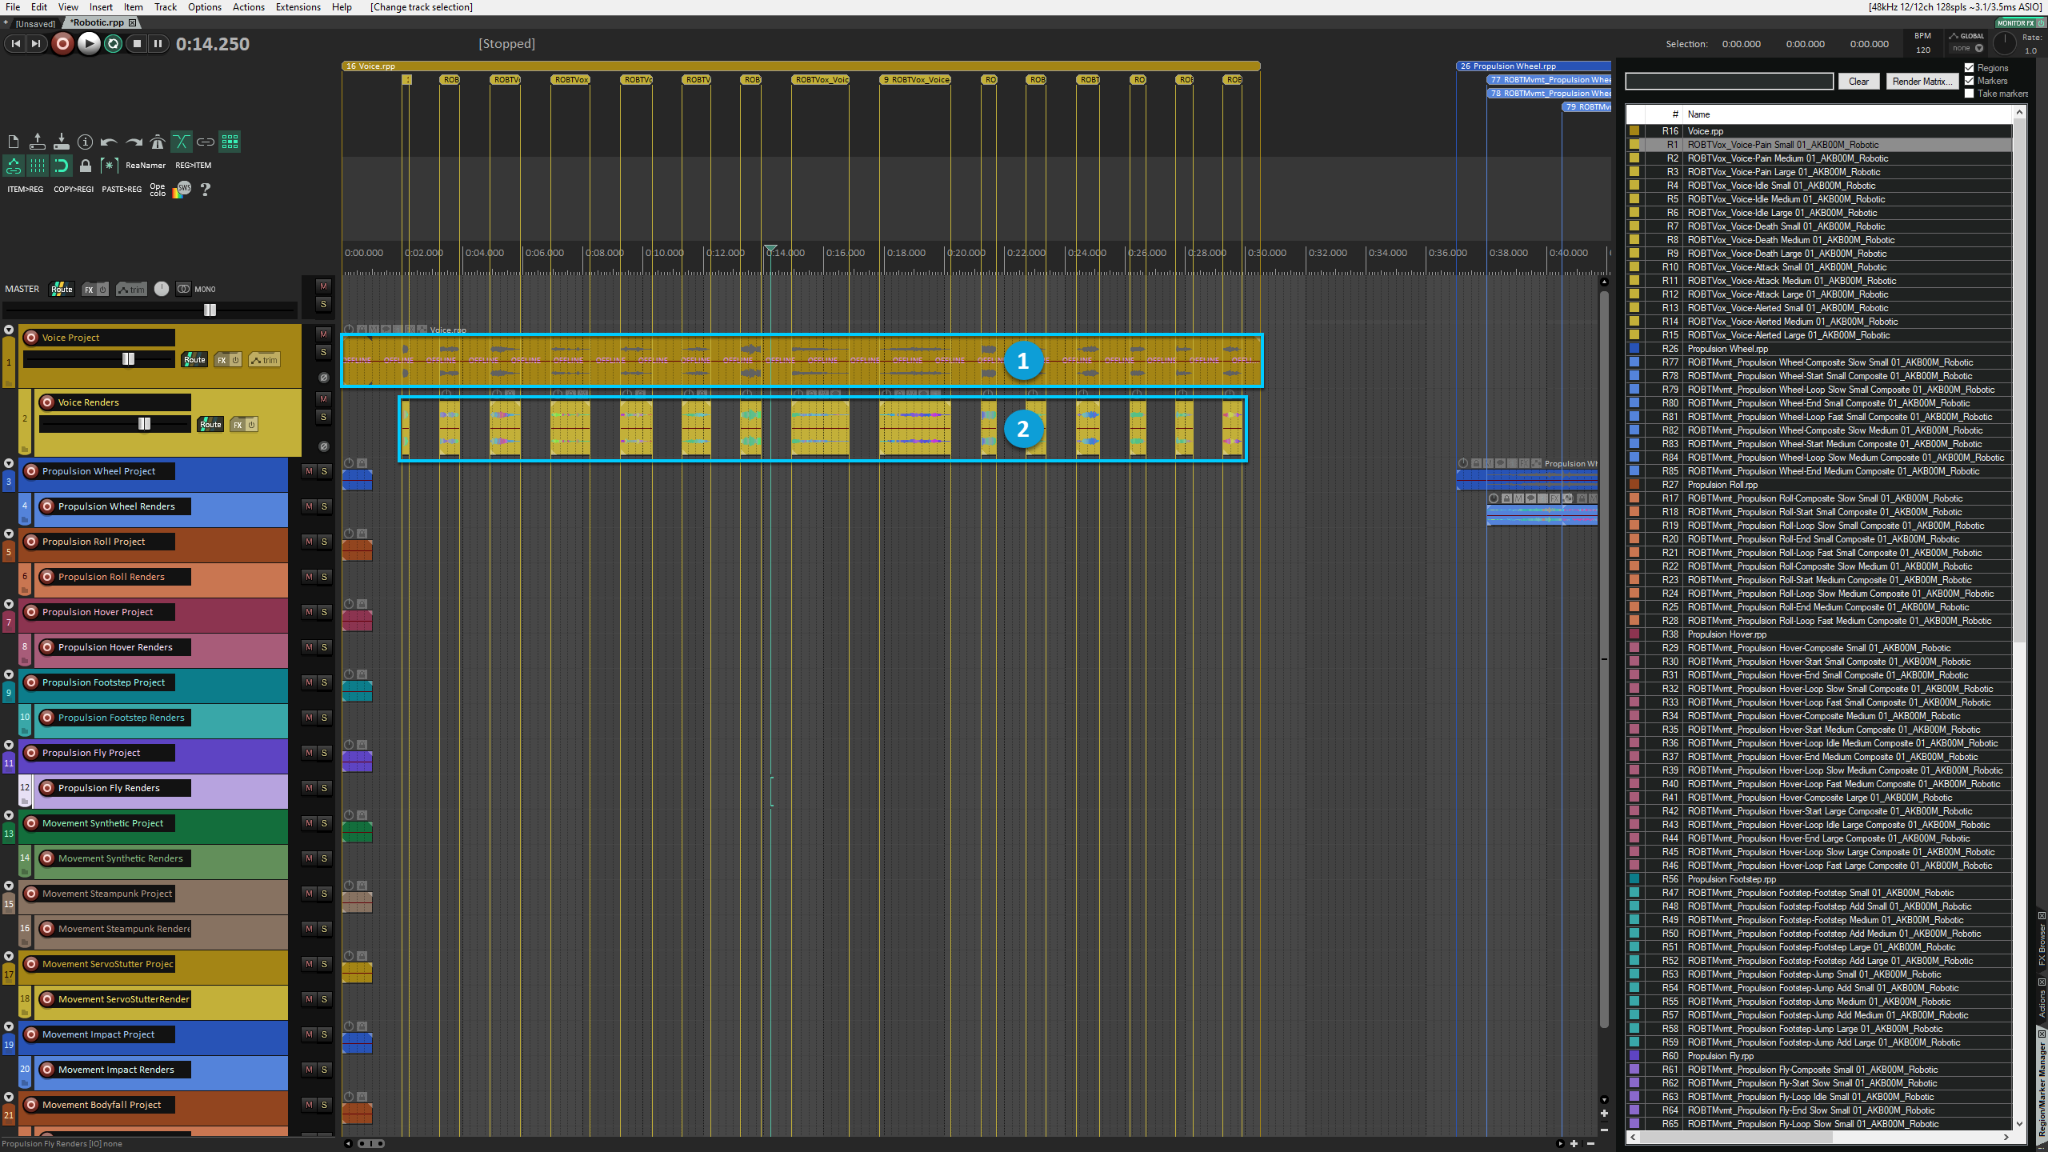The height and width of the screenshot is (1152, 2048).
Task: Toggle the Regions checkbox
Action: pyautogui.click(x=1969, y=68)
